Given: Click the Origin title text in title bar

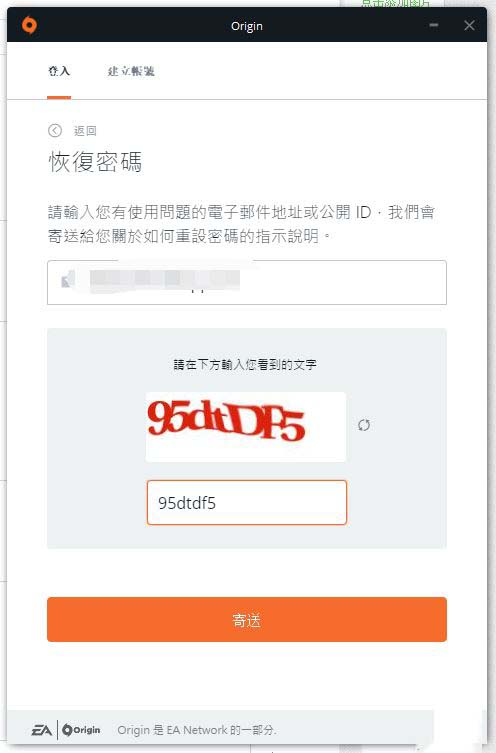Looking at the screenshot, I should pyautogui.click(x=247, y=26).
